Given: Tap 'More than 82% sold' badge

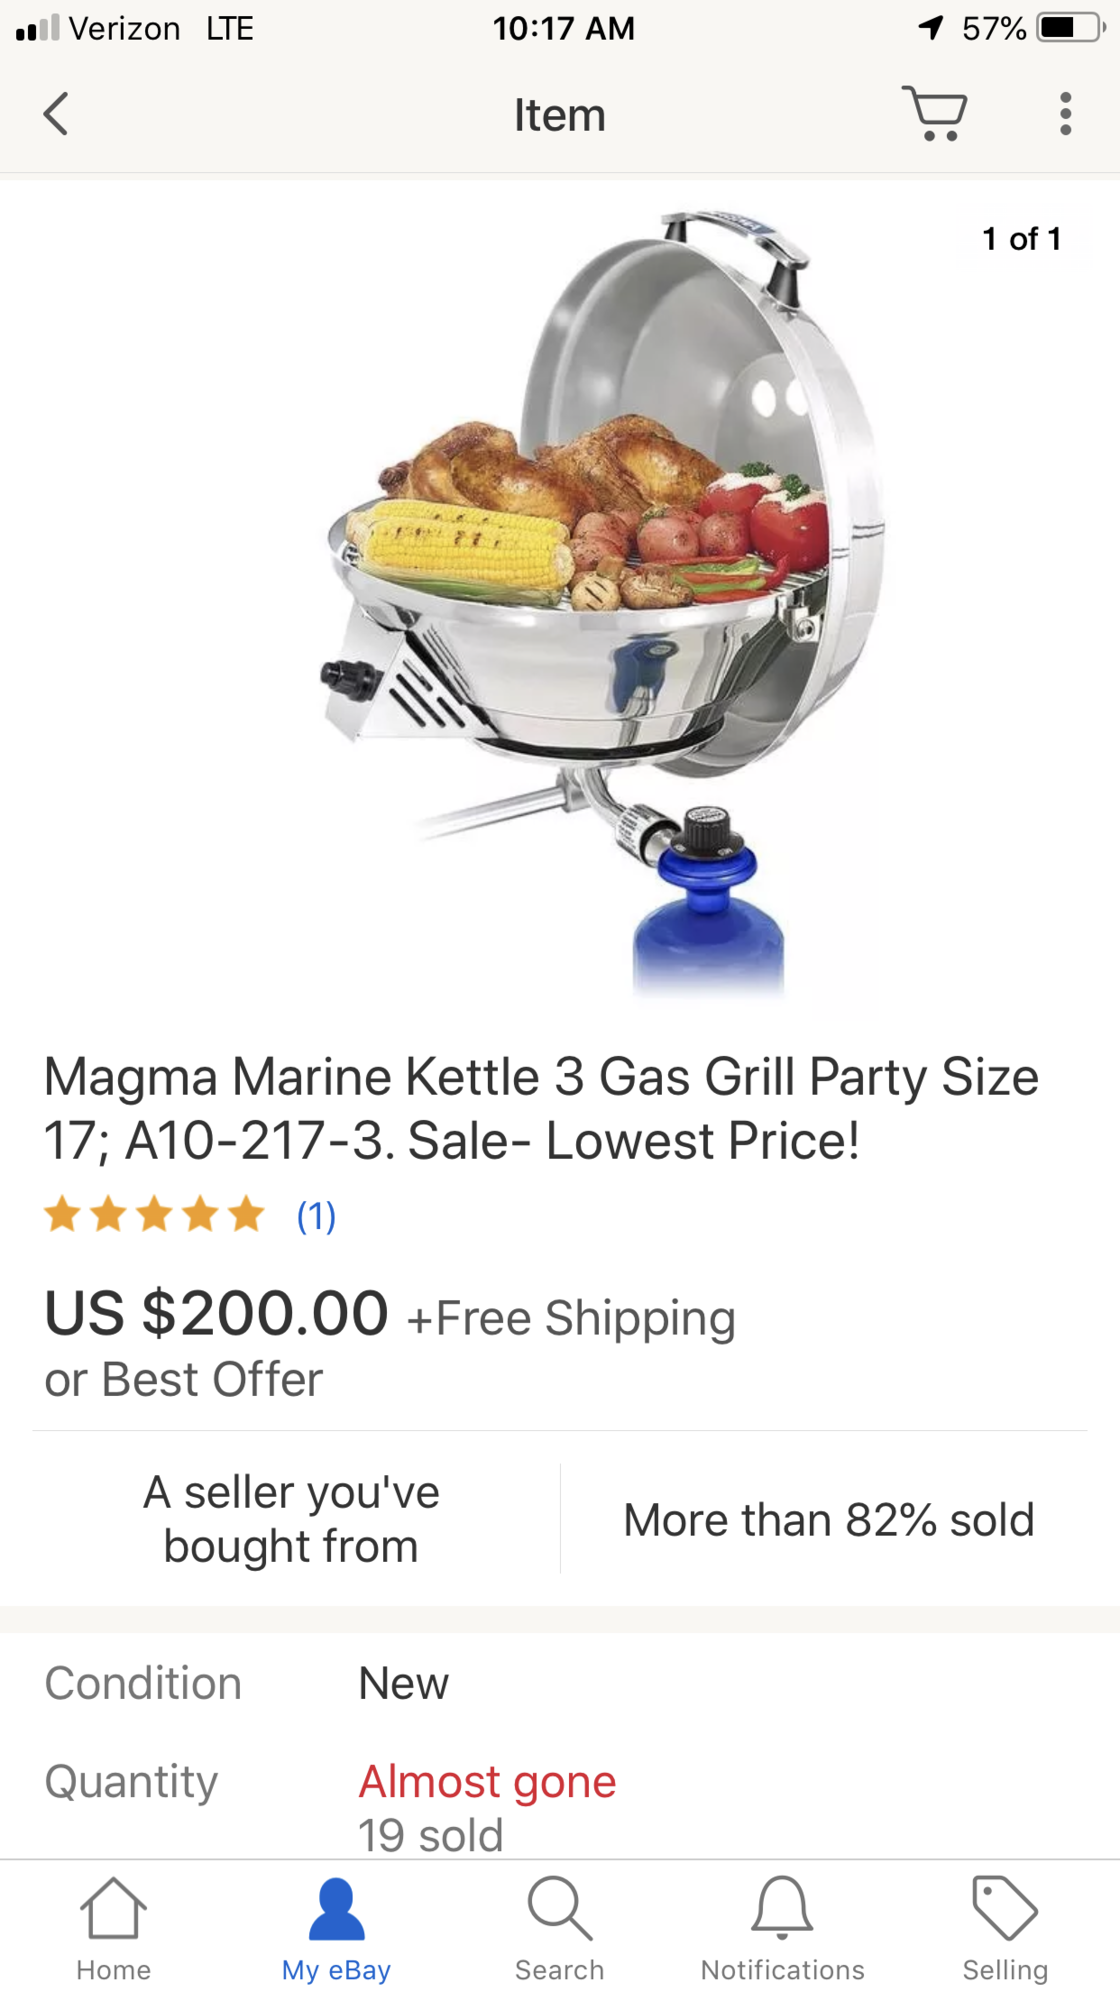Looking at the screenshot, I should tap(829, 1520).
